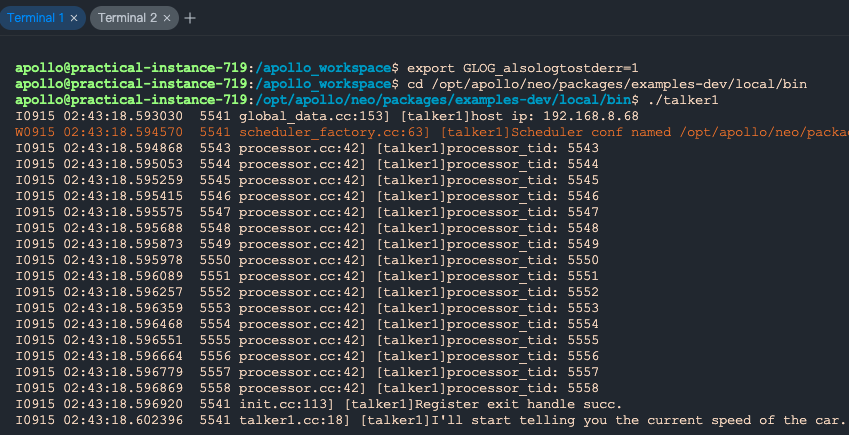The height and width of the screenshot is (435, 849).
Task: Add a new terminal with plus icon
Action: point(190,18)
